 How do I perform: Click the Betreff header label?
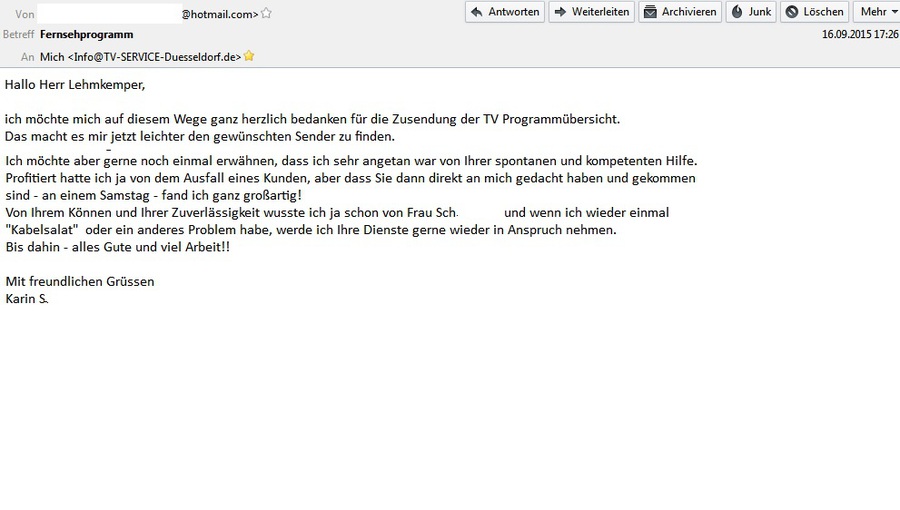coord(18,34)
